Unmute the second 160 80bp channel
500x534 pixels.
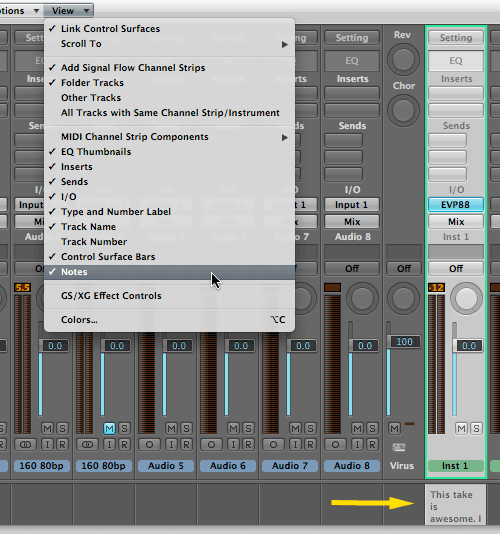(109, 428)
